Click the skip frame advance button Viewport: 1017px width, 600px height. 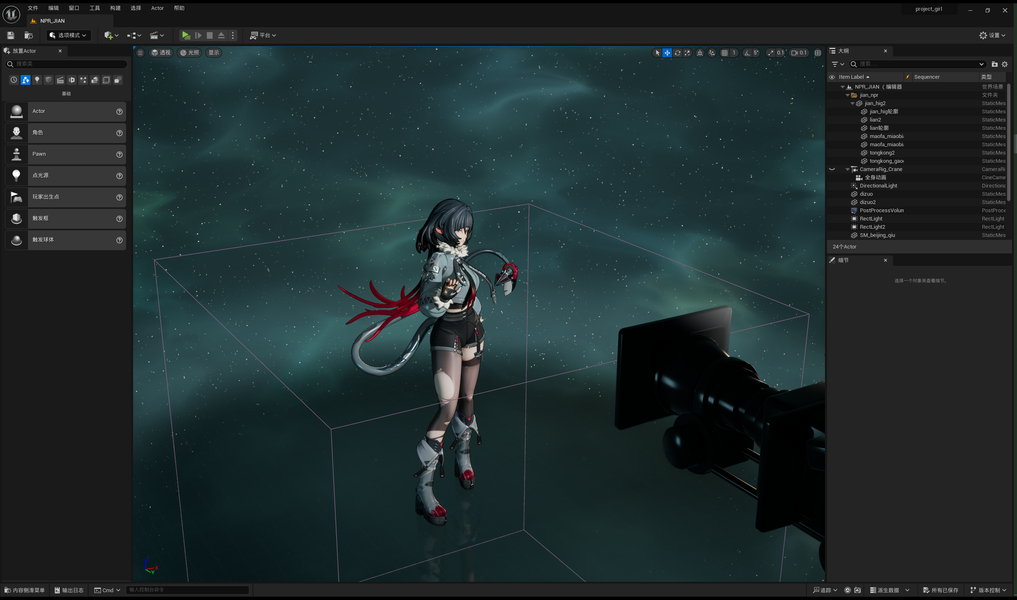point(198,35)
